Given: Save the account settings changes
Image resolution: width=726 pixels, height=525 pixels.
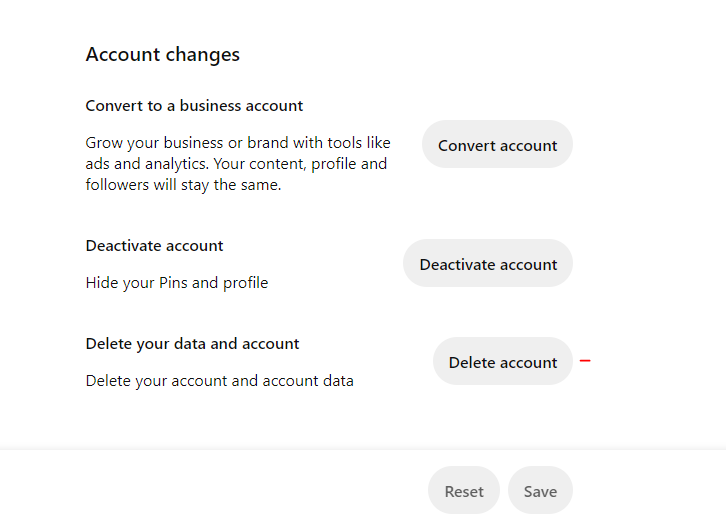Looking at the screenshot, I should pos(540,491).
